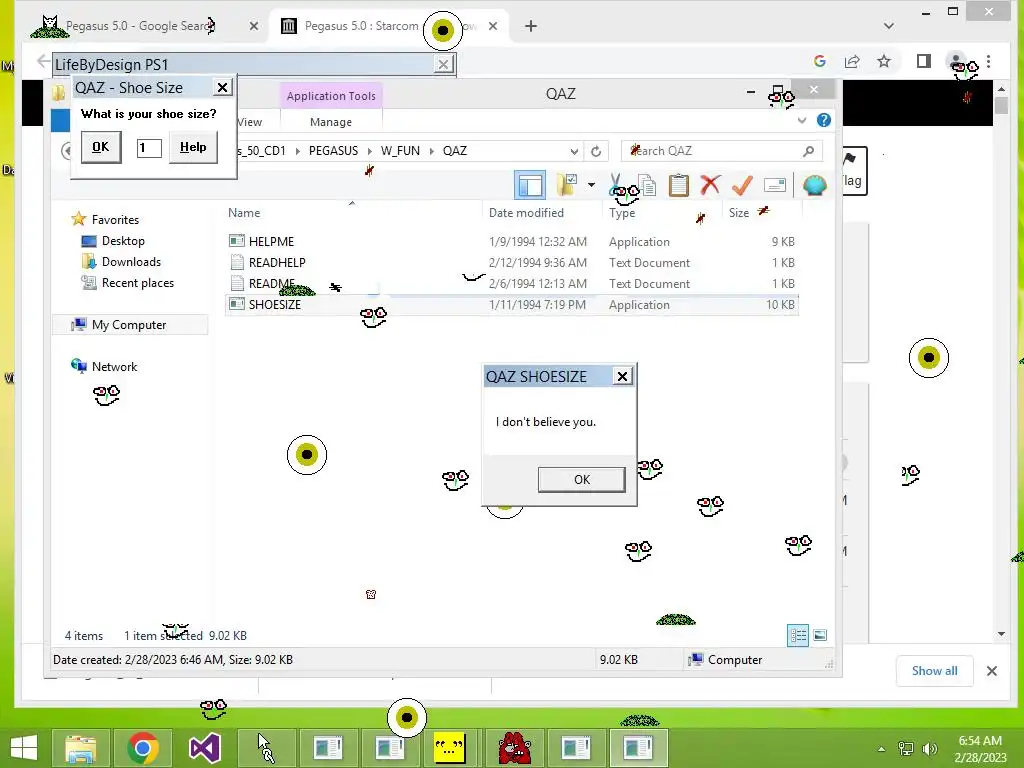Switch to details view icon in status bar
Screen dimensions: 1024x768
point(797,635)
